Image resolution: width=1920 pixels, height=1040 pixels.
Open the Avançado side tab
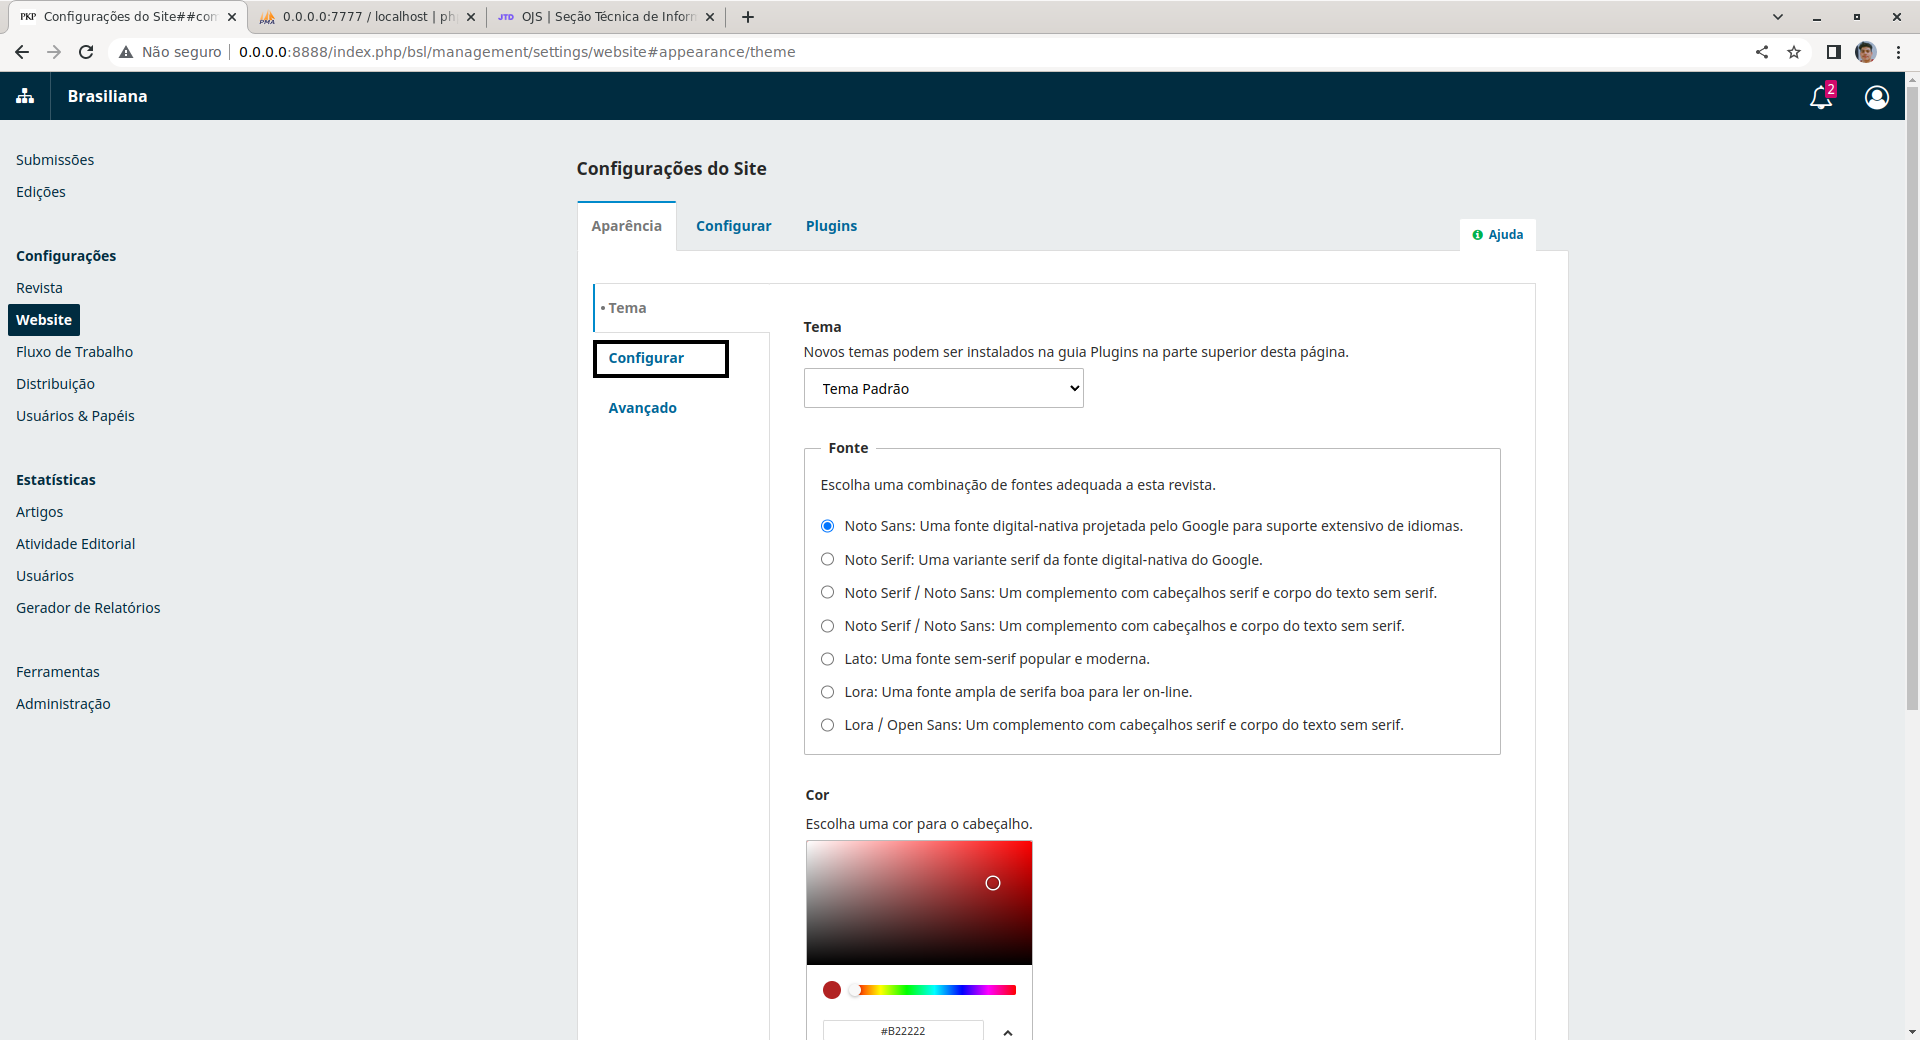(x=642, y=408)
